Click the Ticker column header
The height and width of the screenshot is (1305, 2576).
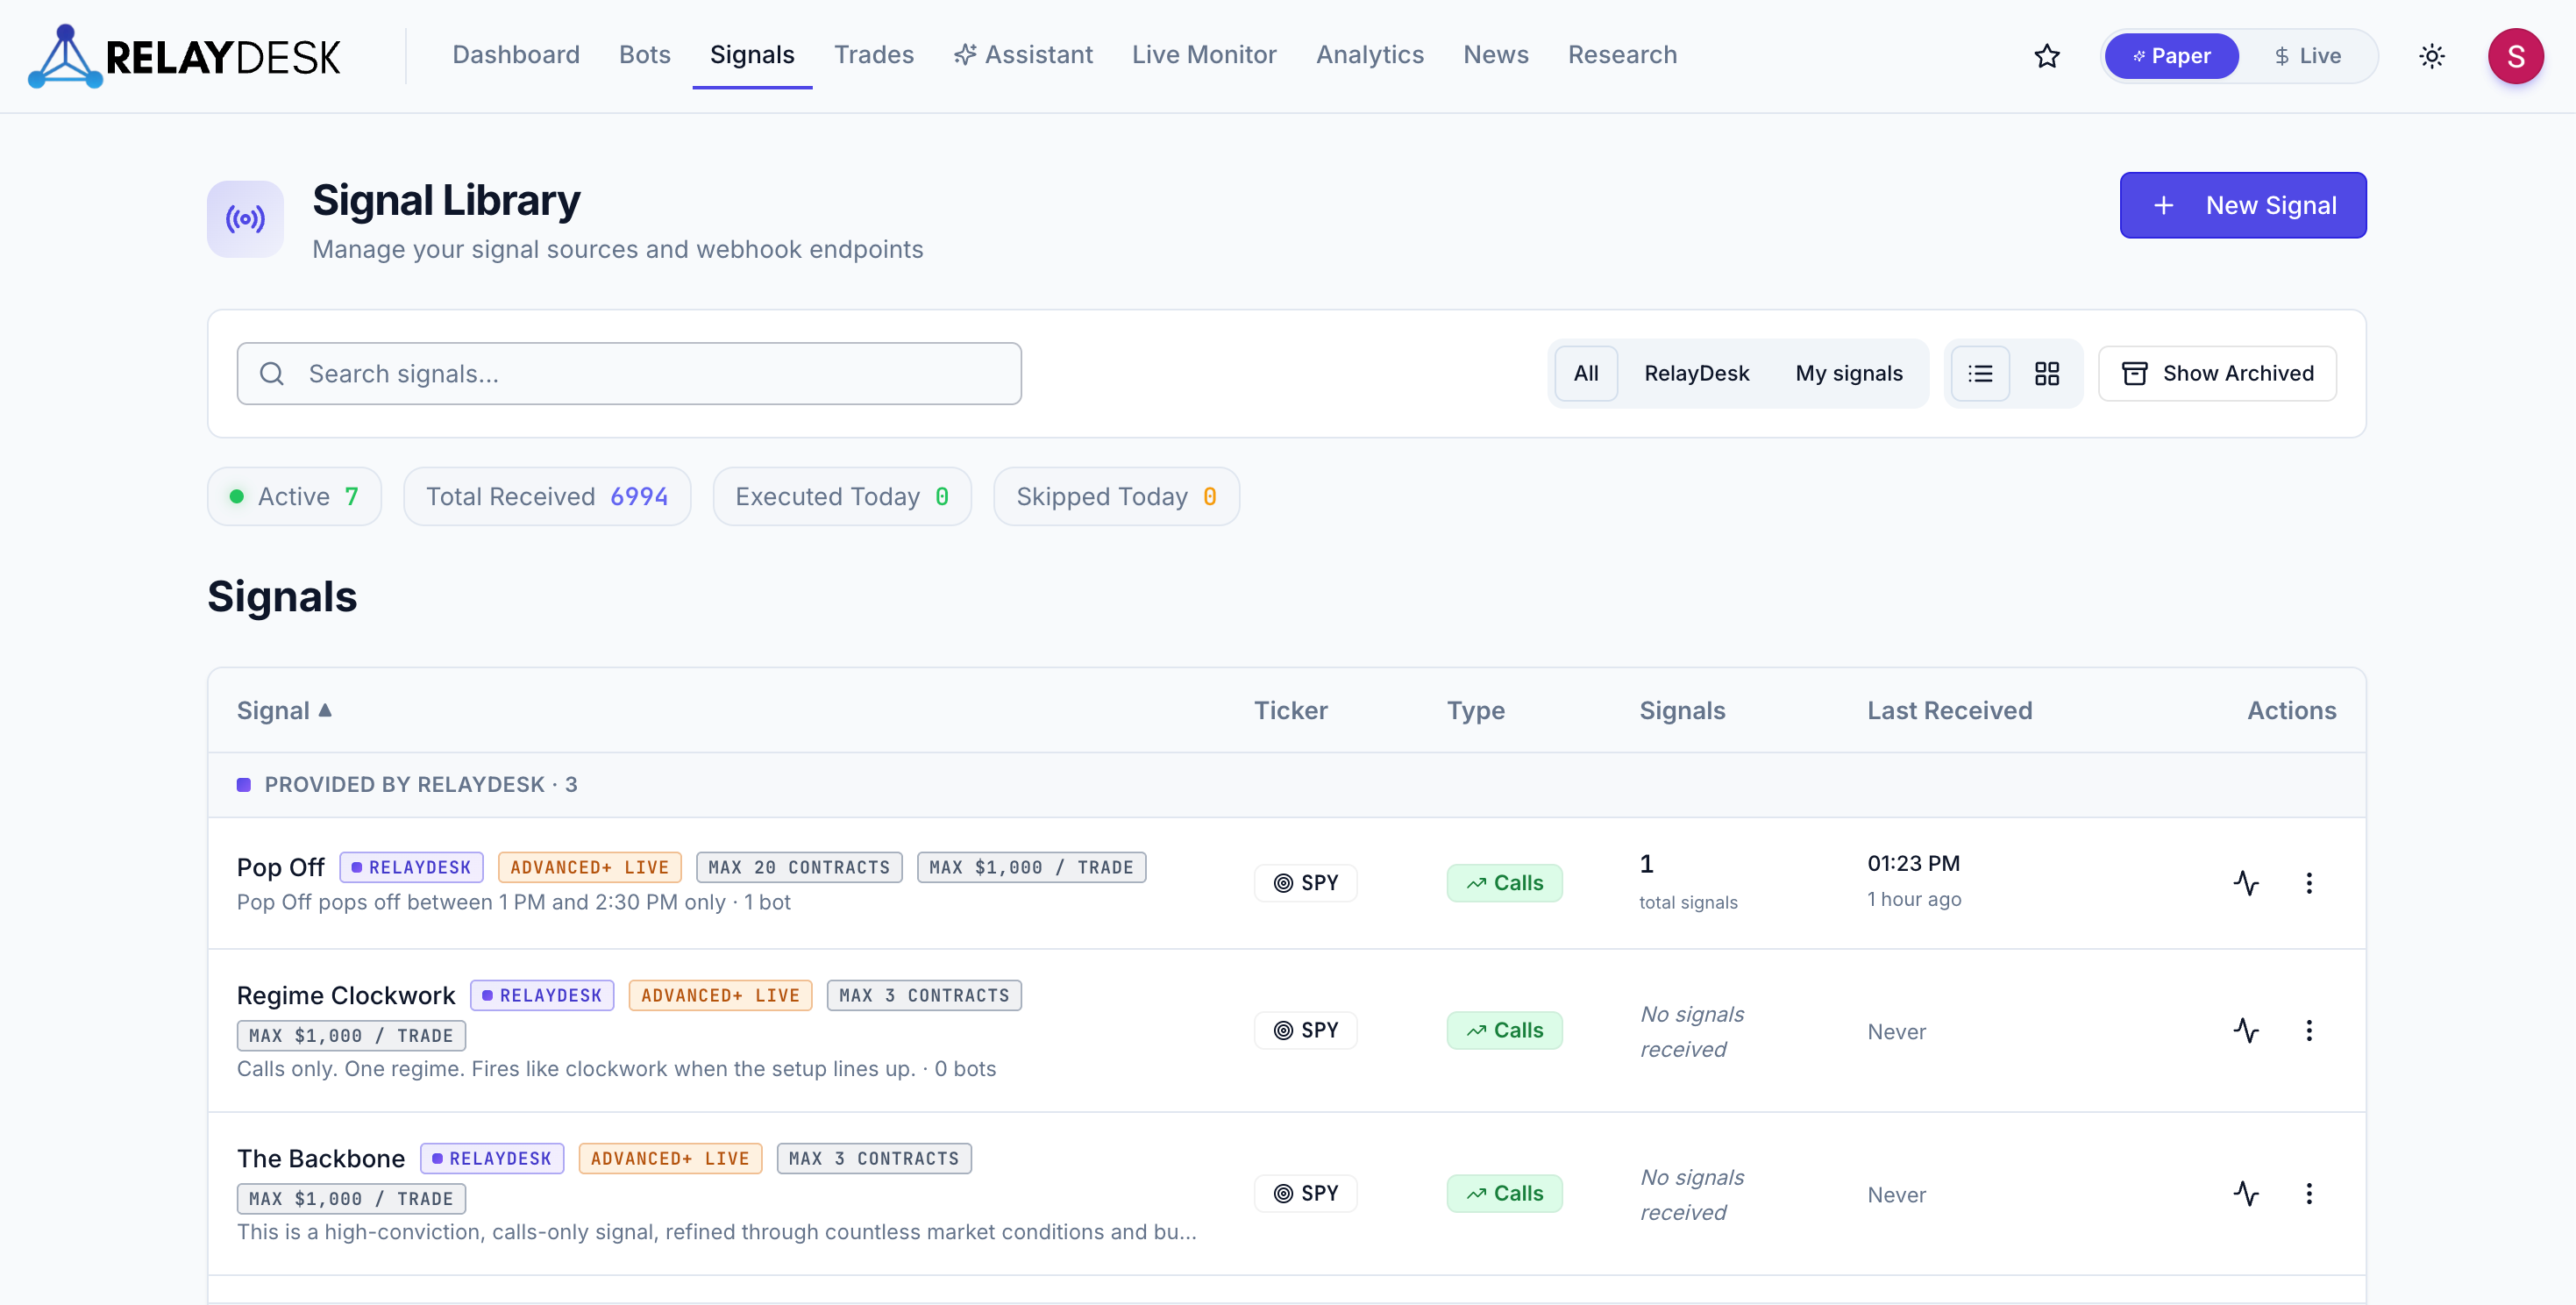pos(1290,711)
